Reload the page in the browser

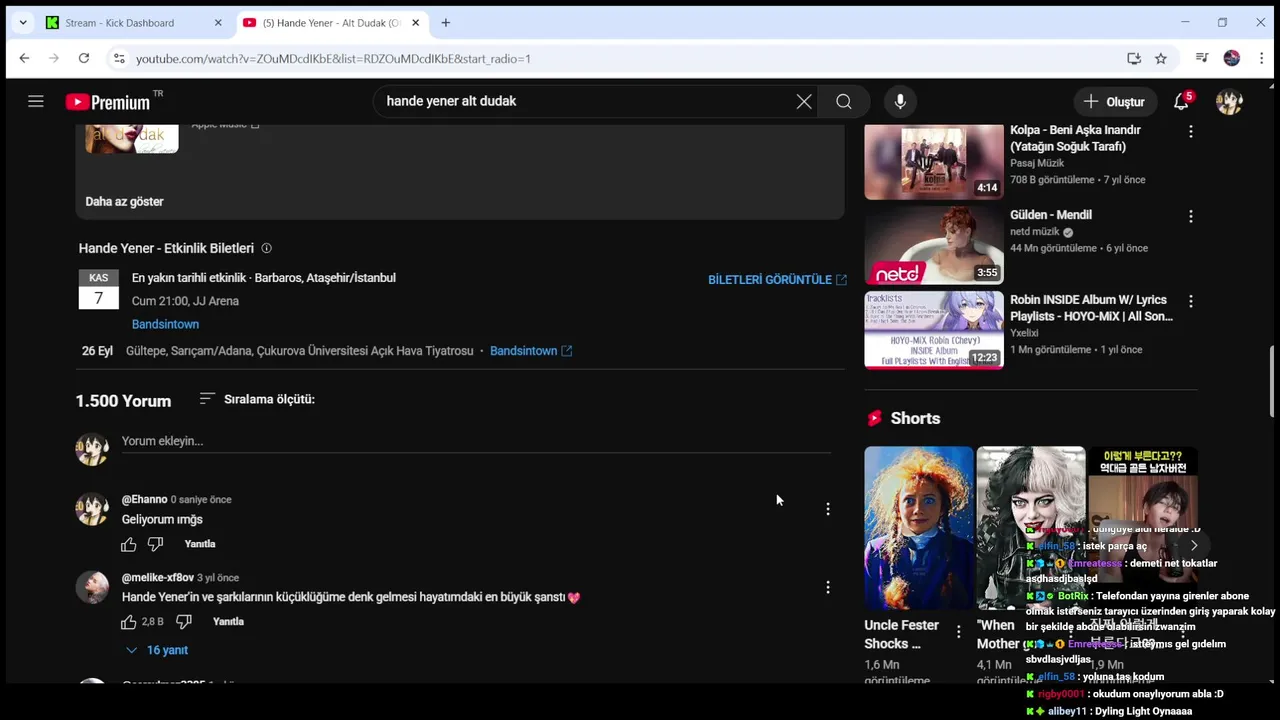(x=84, y=58)
